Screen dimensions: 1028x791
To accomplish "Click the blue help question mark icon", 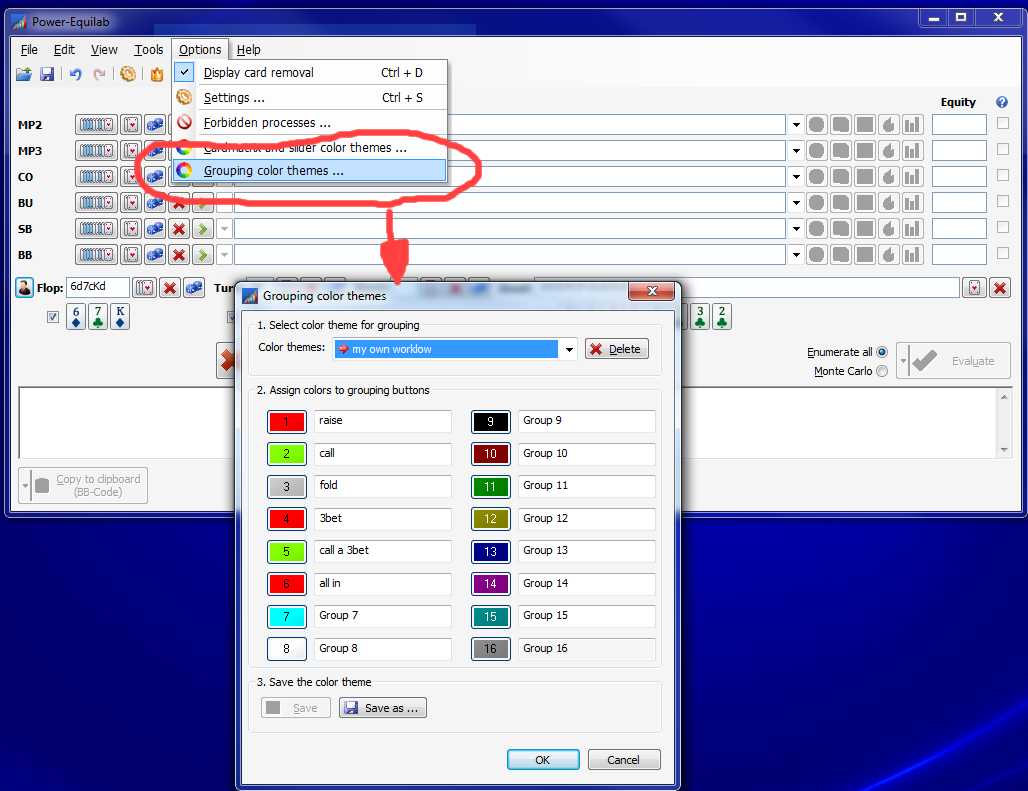I will (1002, 102).
